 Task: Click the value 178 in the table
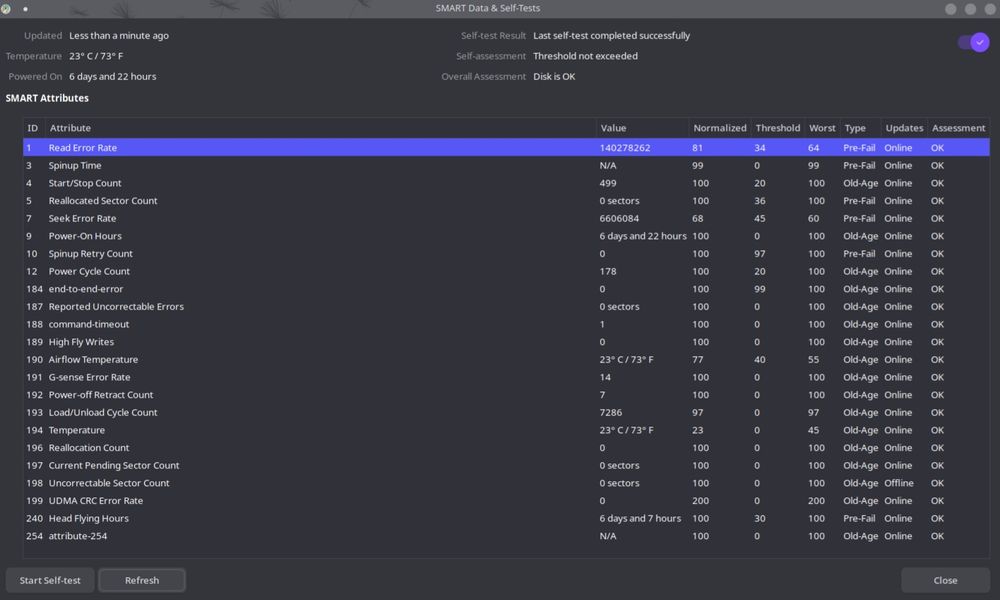[x=608, y=271]
